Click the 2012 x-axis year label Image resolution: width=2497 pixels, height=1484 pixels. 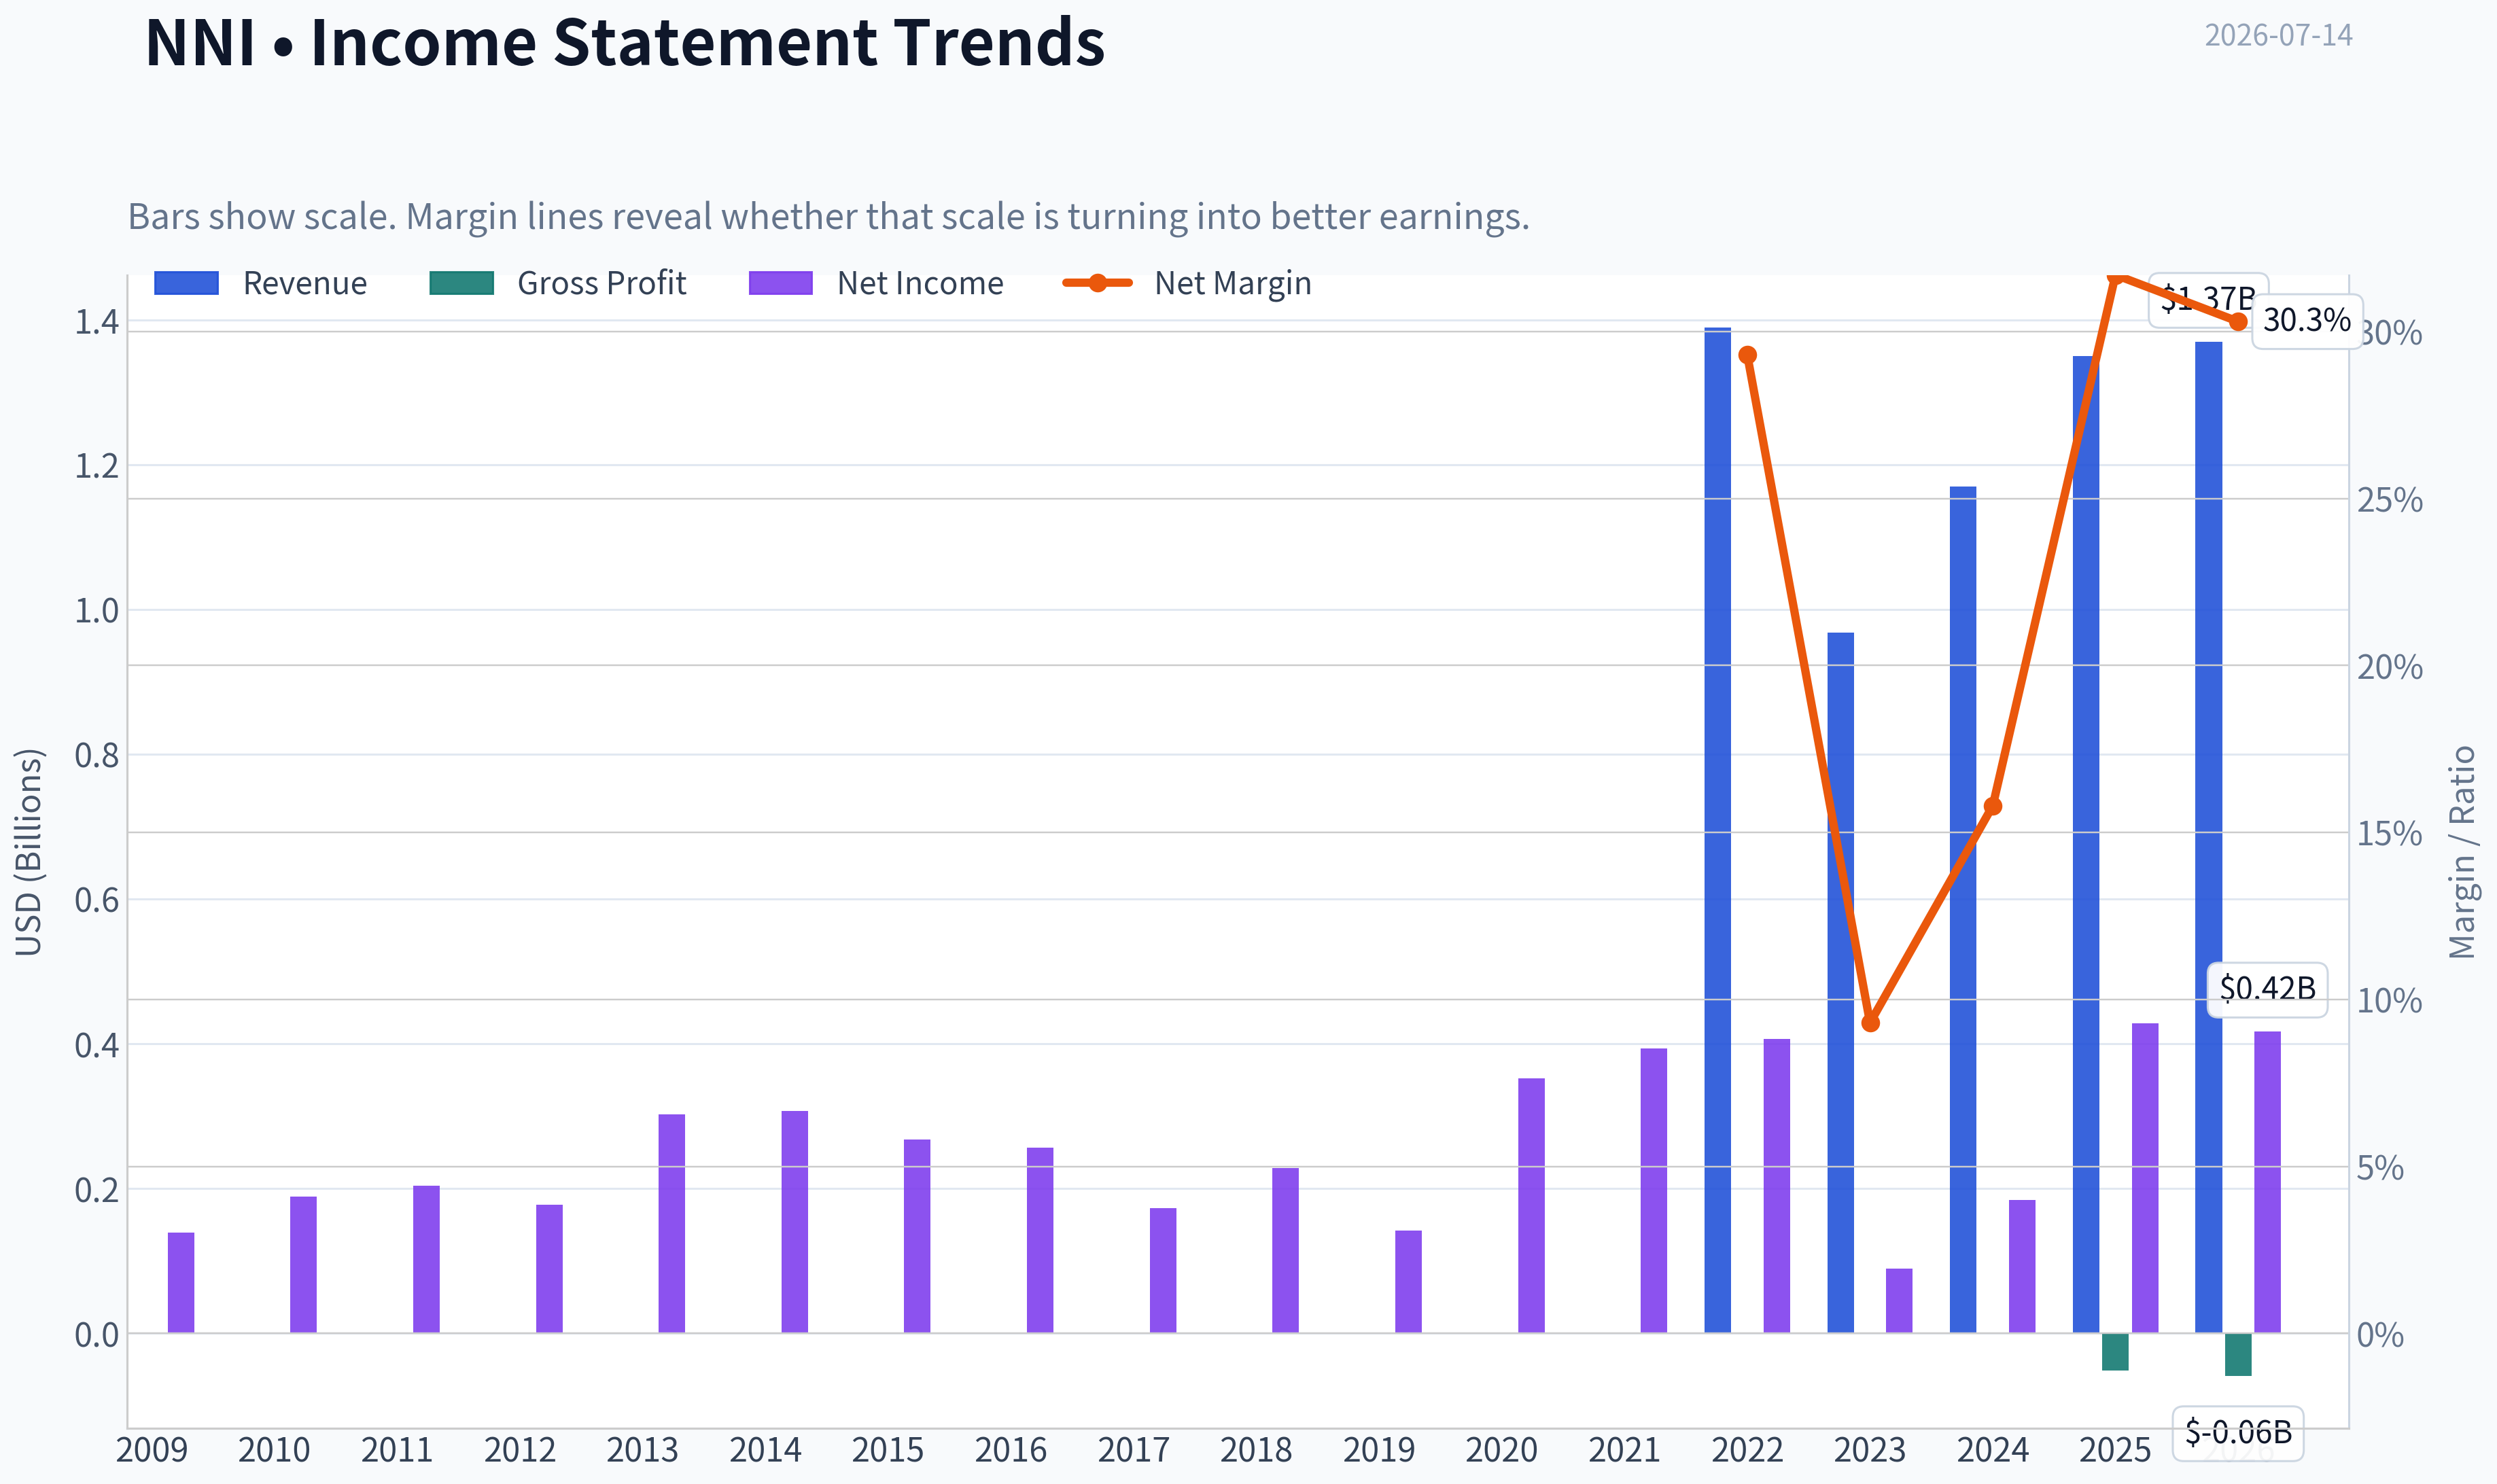[x=519, y=1450]
